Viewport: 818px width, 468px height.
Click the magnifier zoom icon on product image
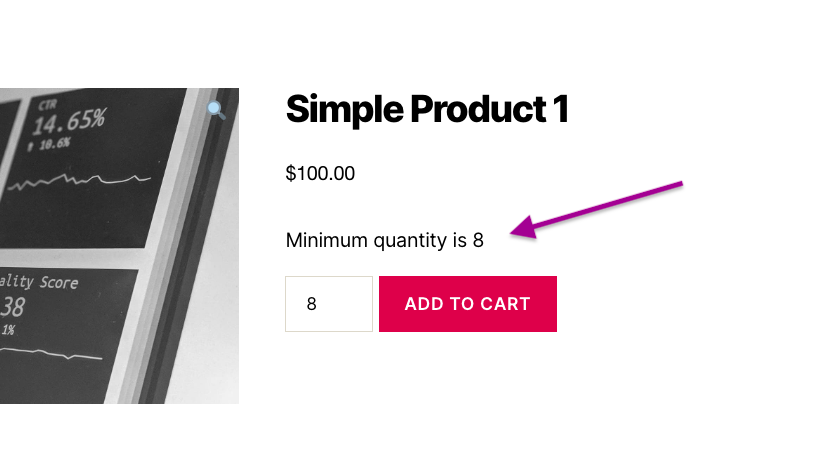216,110
